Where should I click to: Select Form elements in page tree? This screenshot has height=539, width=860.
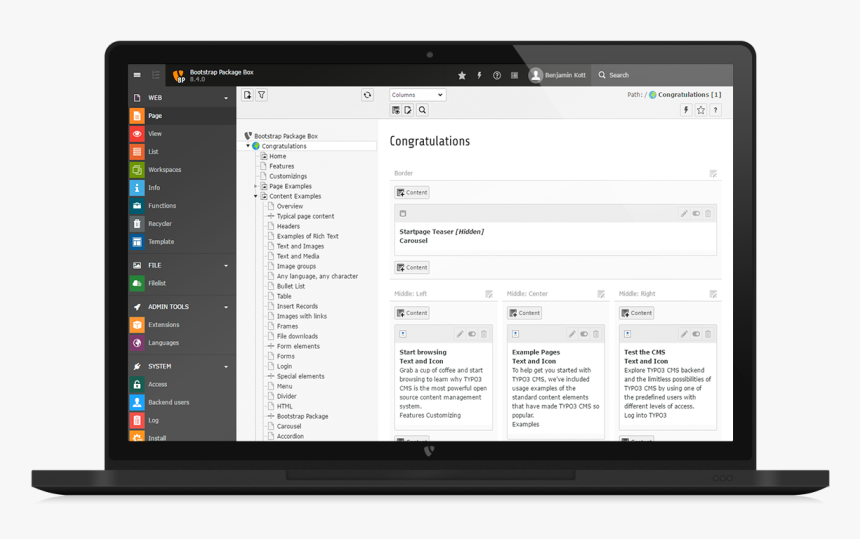tap(298, 347)
